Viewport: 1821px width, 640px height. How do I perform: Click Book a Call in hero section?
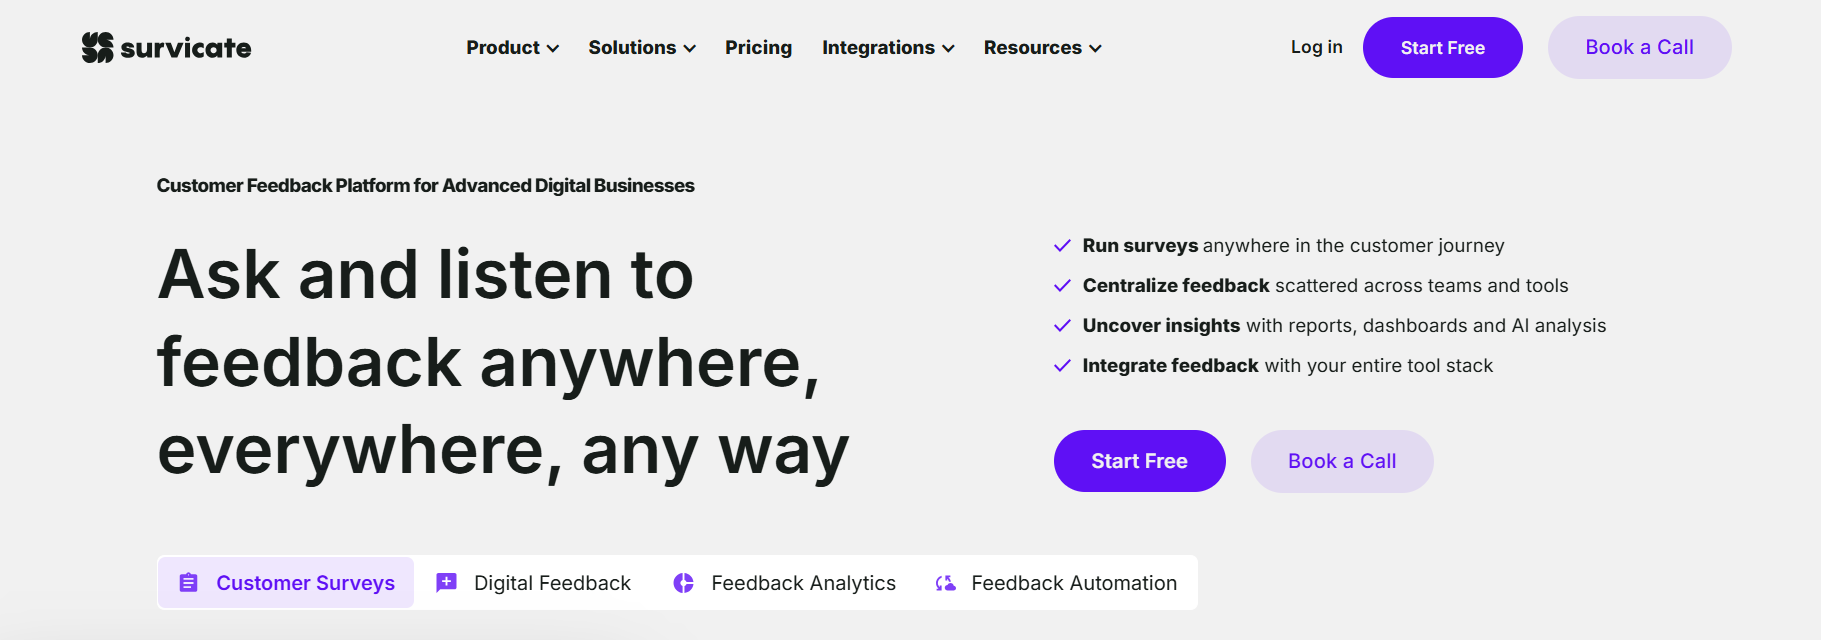pos(1342,461)
